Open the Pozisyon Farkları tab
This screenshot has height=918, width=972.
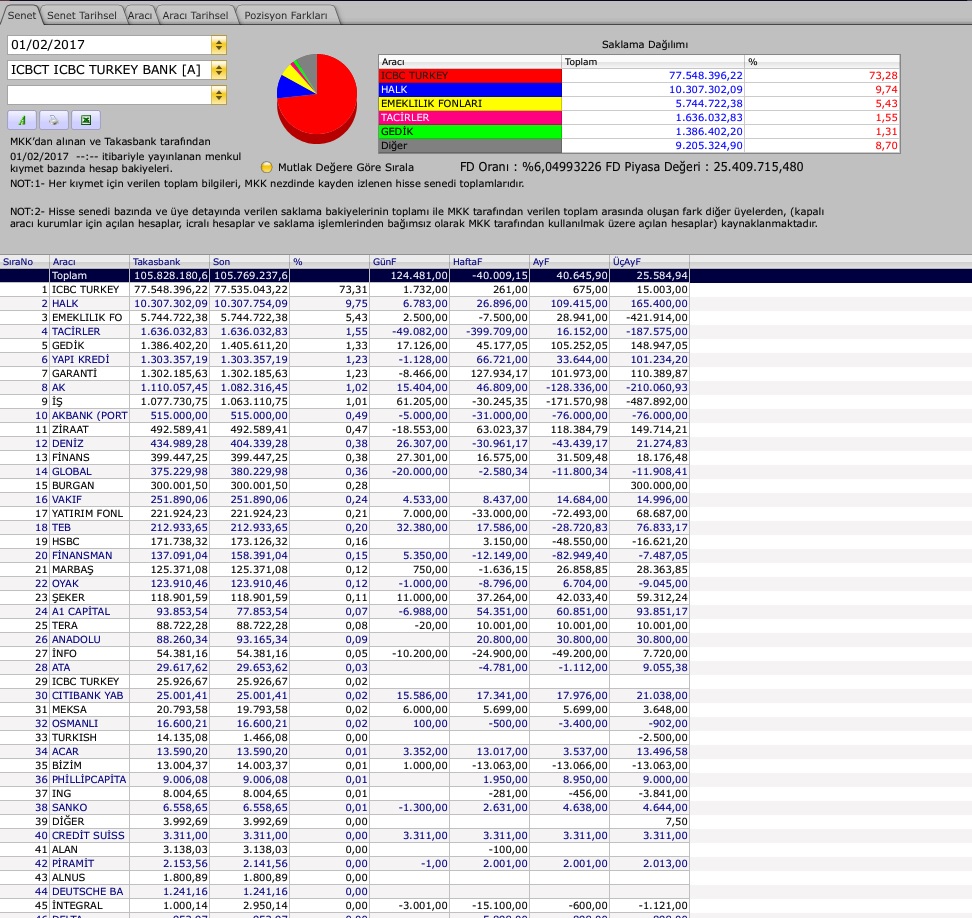point(286,15)
